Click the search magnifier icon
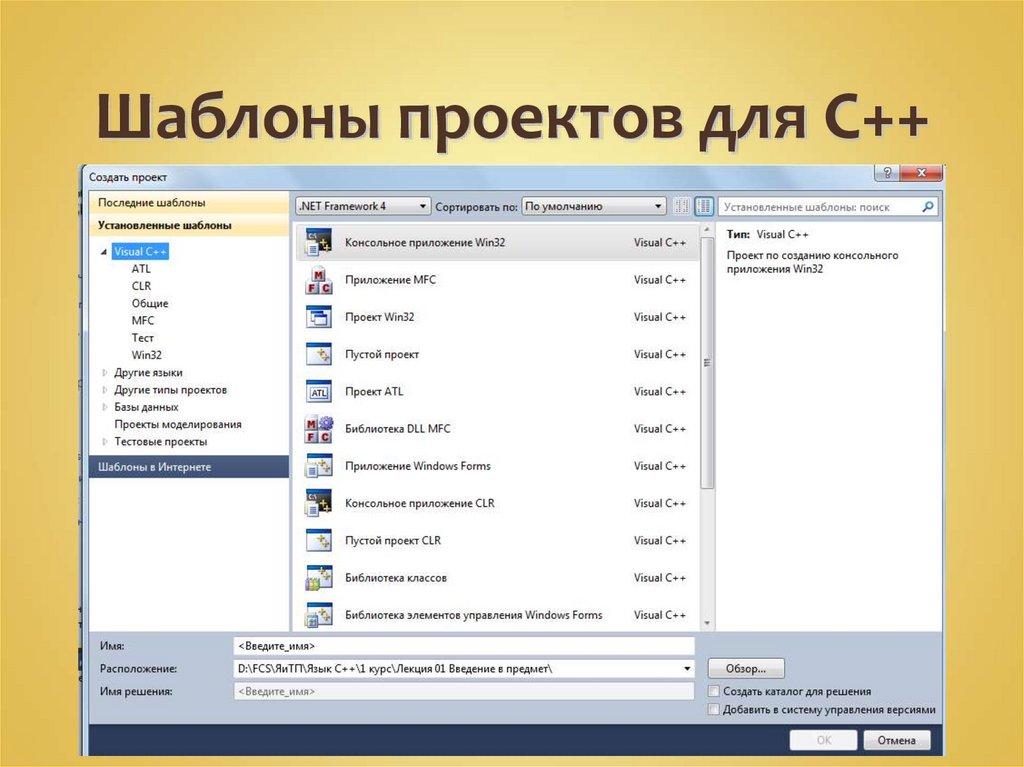The height and width of the screenshot is (767, 1024). click(x=927, y=207)
